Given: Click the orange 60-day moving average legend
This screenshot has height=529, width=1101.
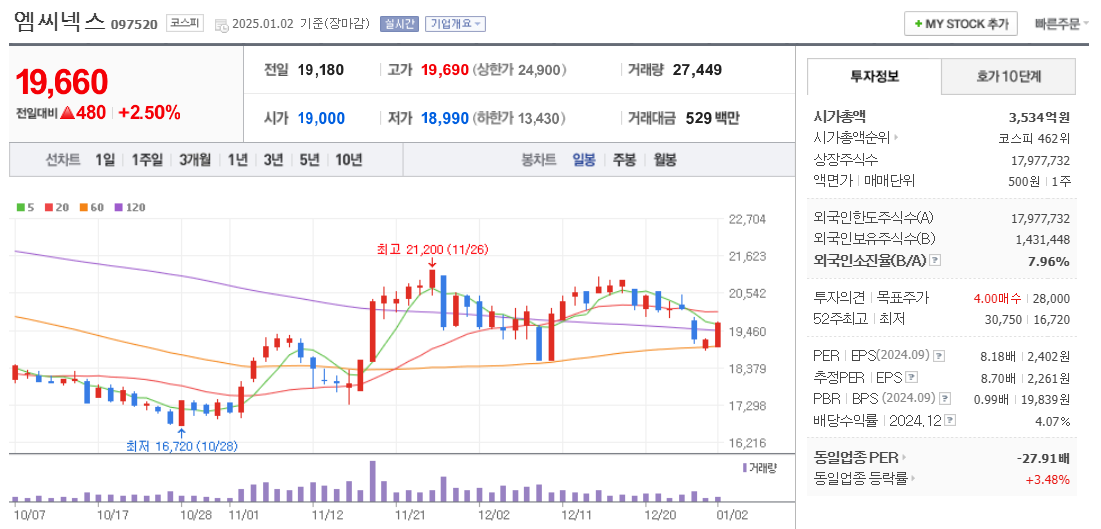Looking at the screenshot, I should tap(90, 207).
